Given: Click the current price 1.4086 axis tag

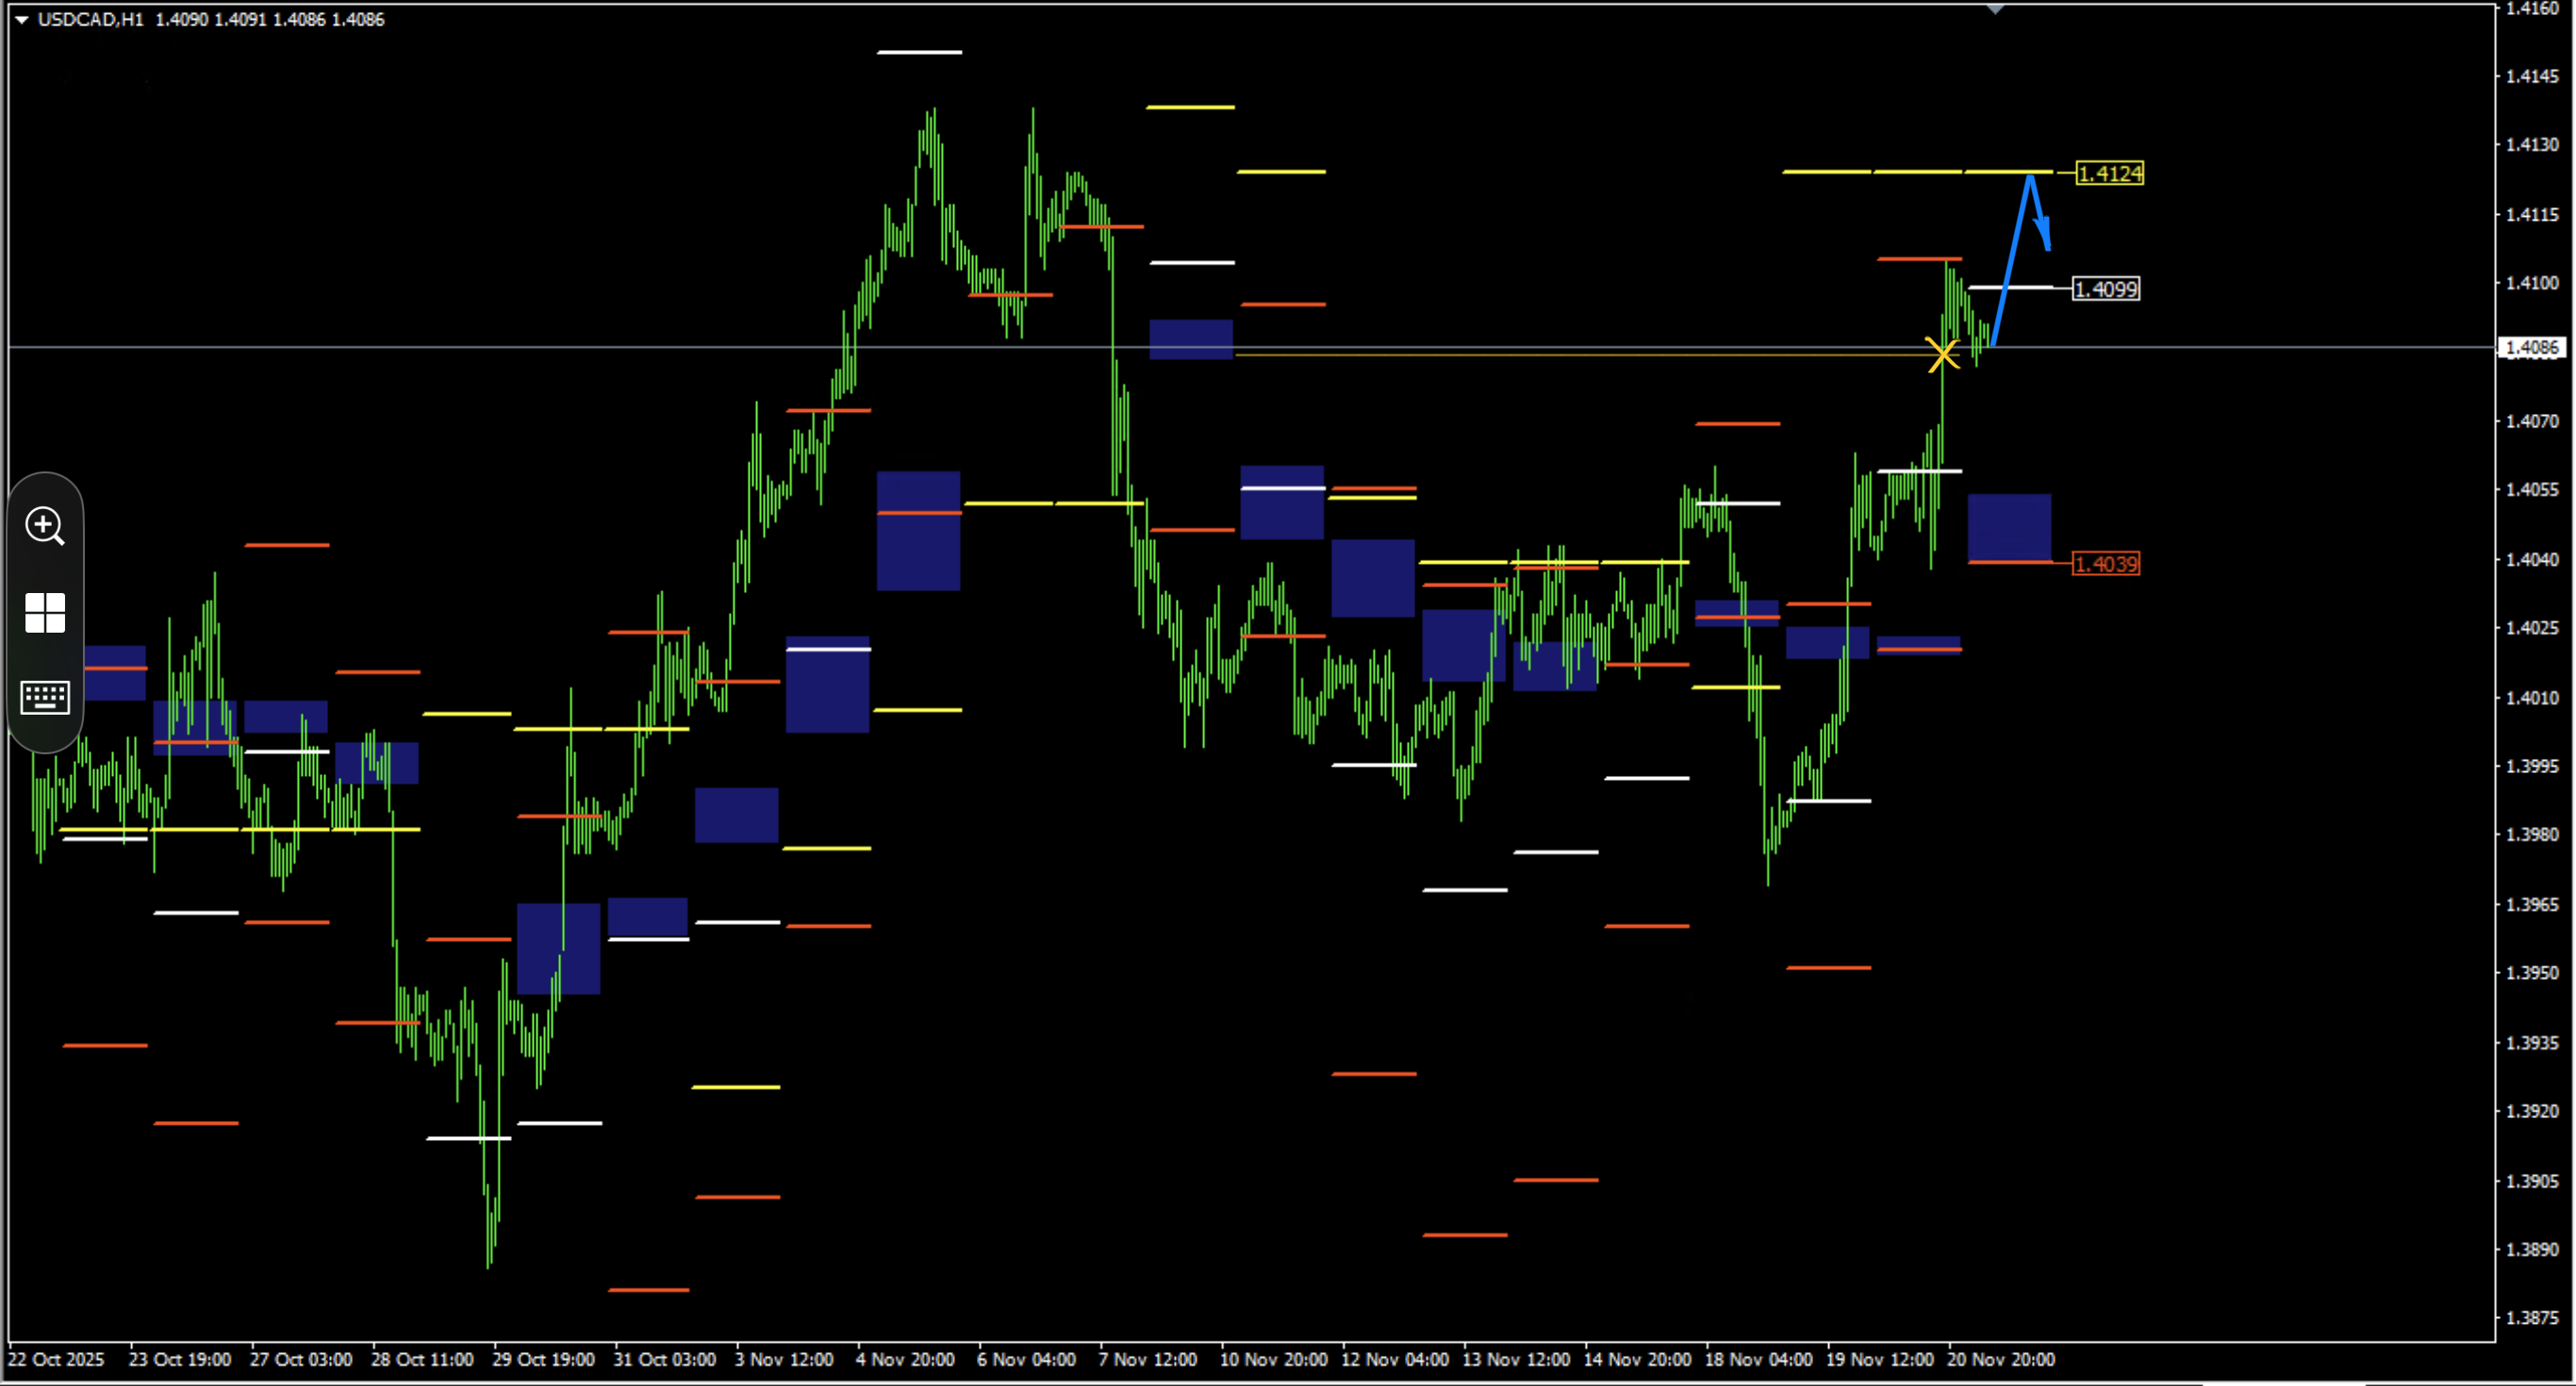Looking at the screenshot, I should pyautogui.click(x=2533, y=347).
